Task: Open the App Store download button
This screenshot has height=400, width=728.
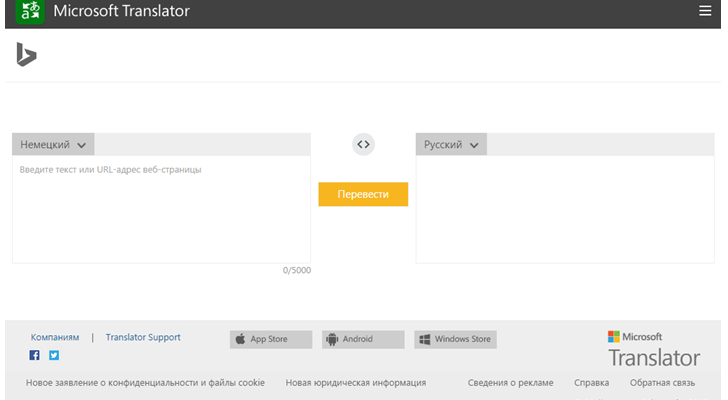Action: point(271,339)
